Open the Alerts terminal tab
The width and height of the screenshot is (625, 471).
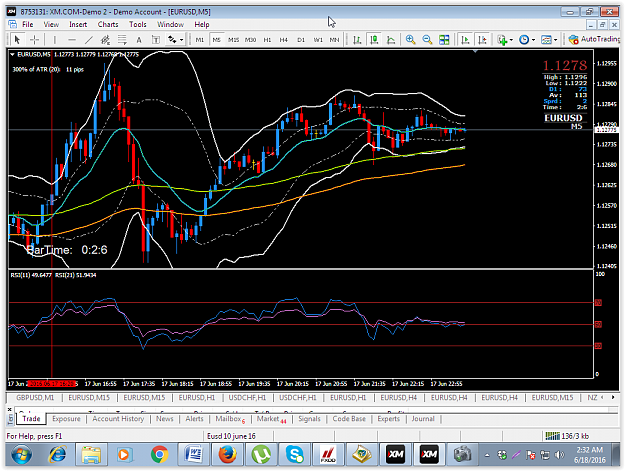coord(195,419)
